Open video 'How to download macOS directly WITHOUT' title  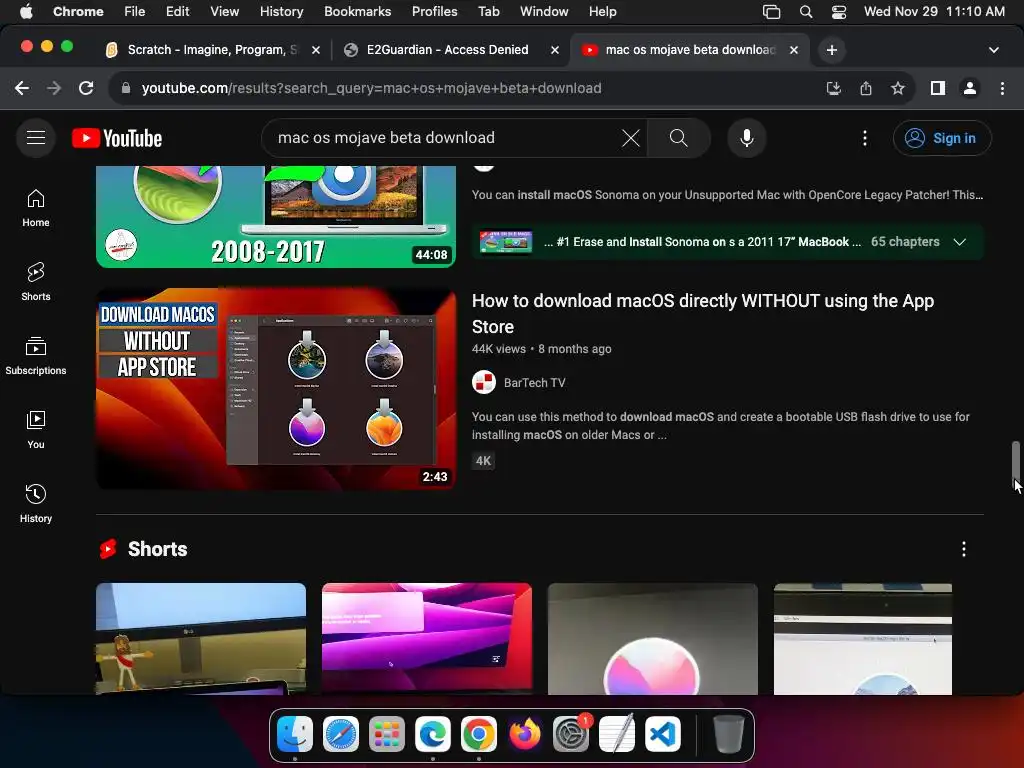point(703,313)
